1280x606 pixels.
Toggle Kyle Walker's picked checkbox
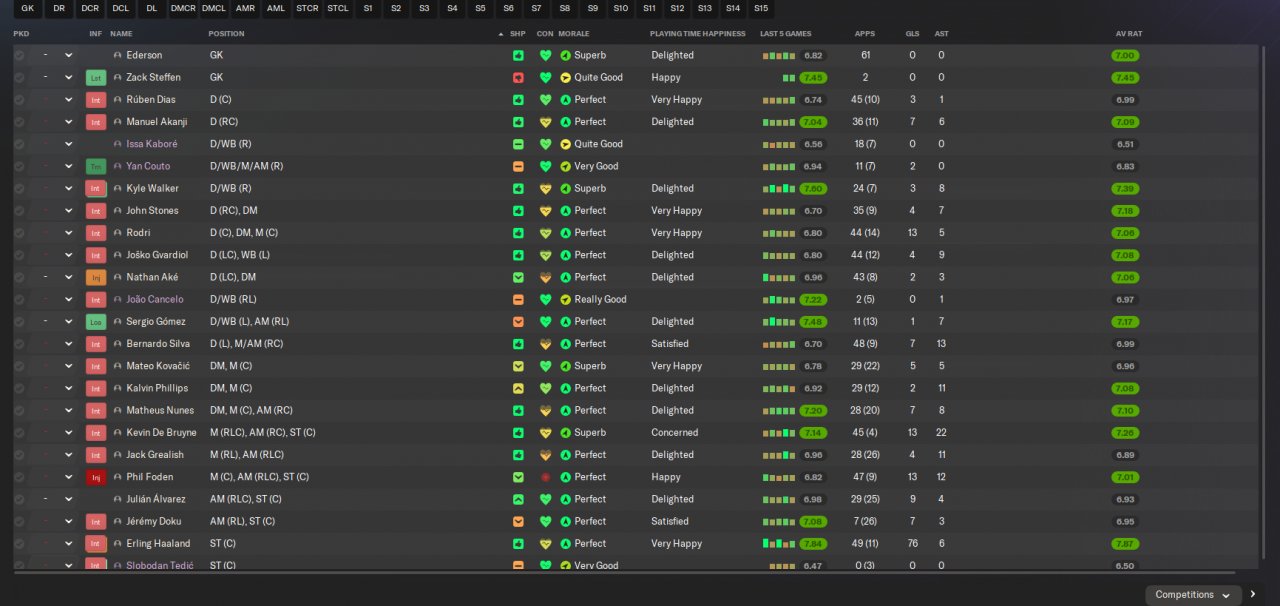[x=19, y=188]
